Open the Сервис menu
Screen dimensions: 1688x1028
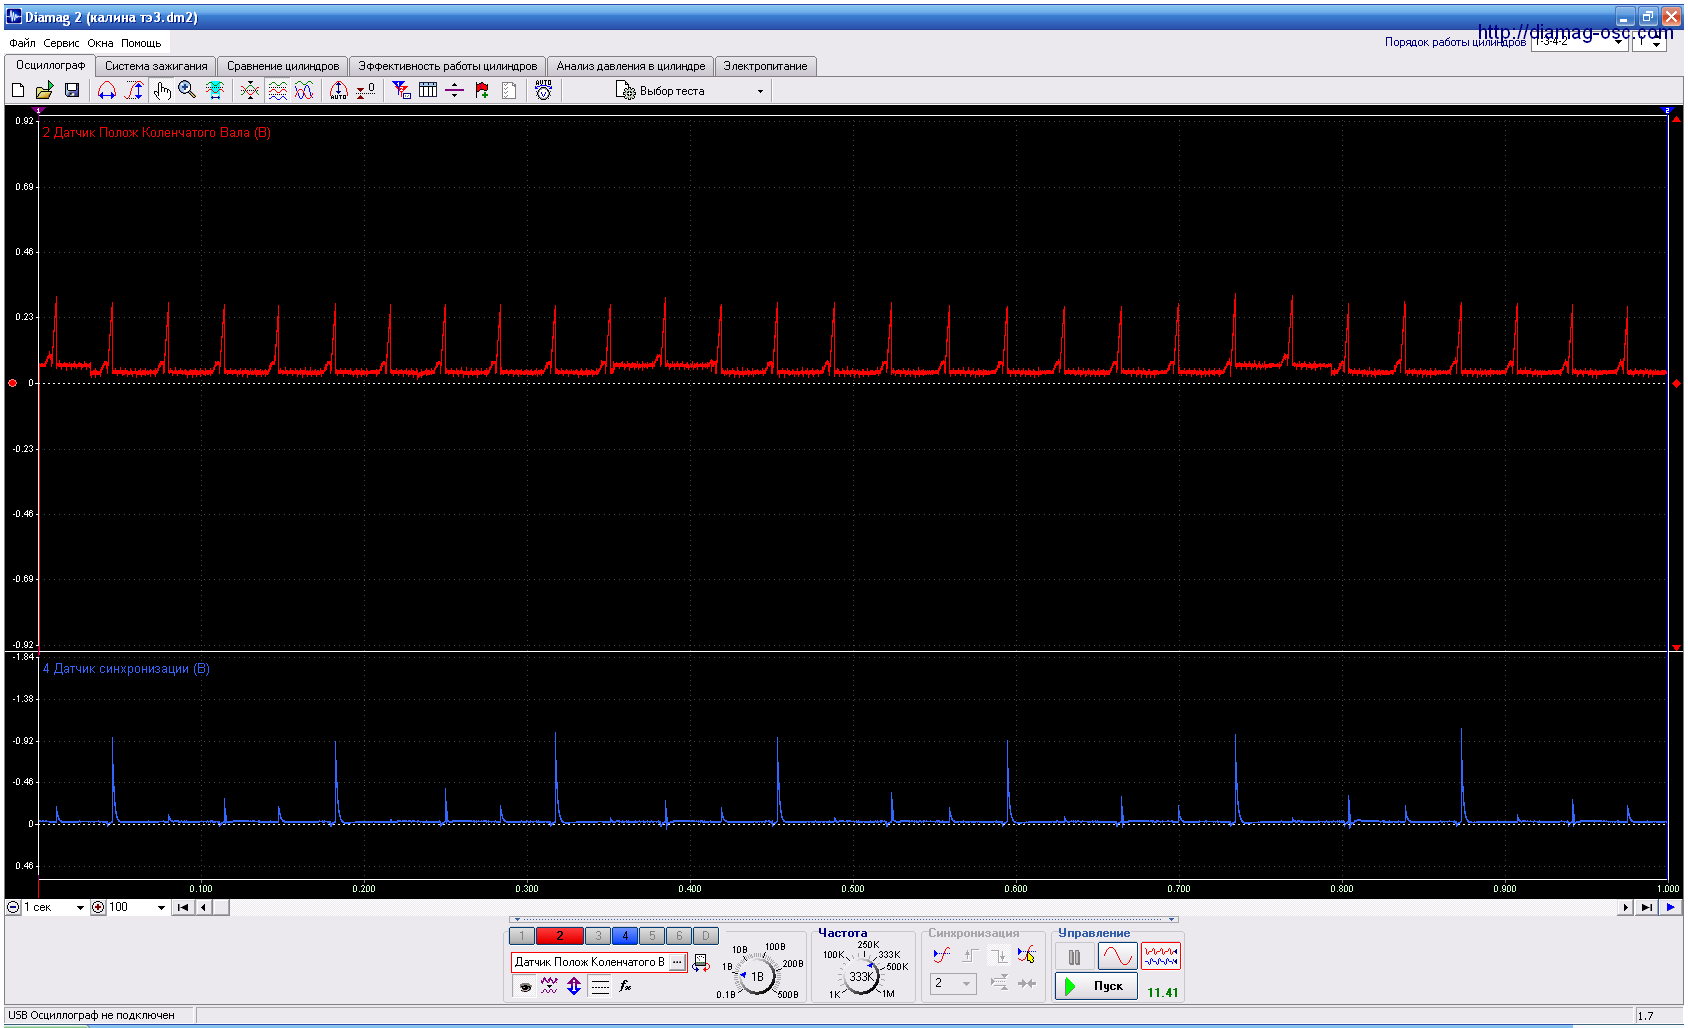[61, 43]
